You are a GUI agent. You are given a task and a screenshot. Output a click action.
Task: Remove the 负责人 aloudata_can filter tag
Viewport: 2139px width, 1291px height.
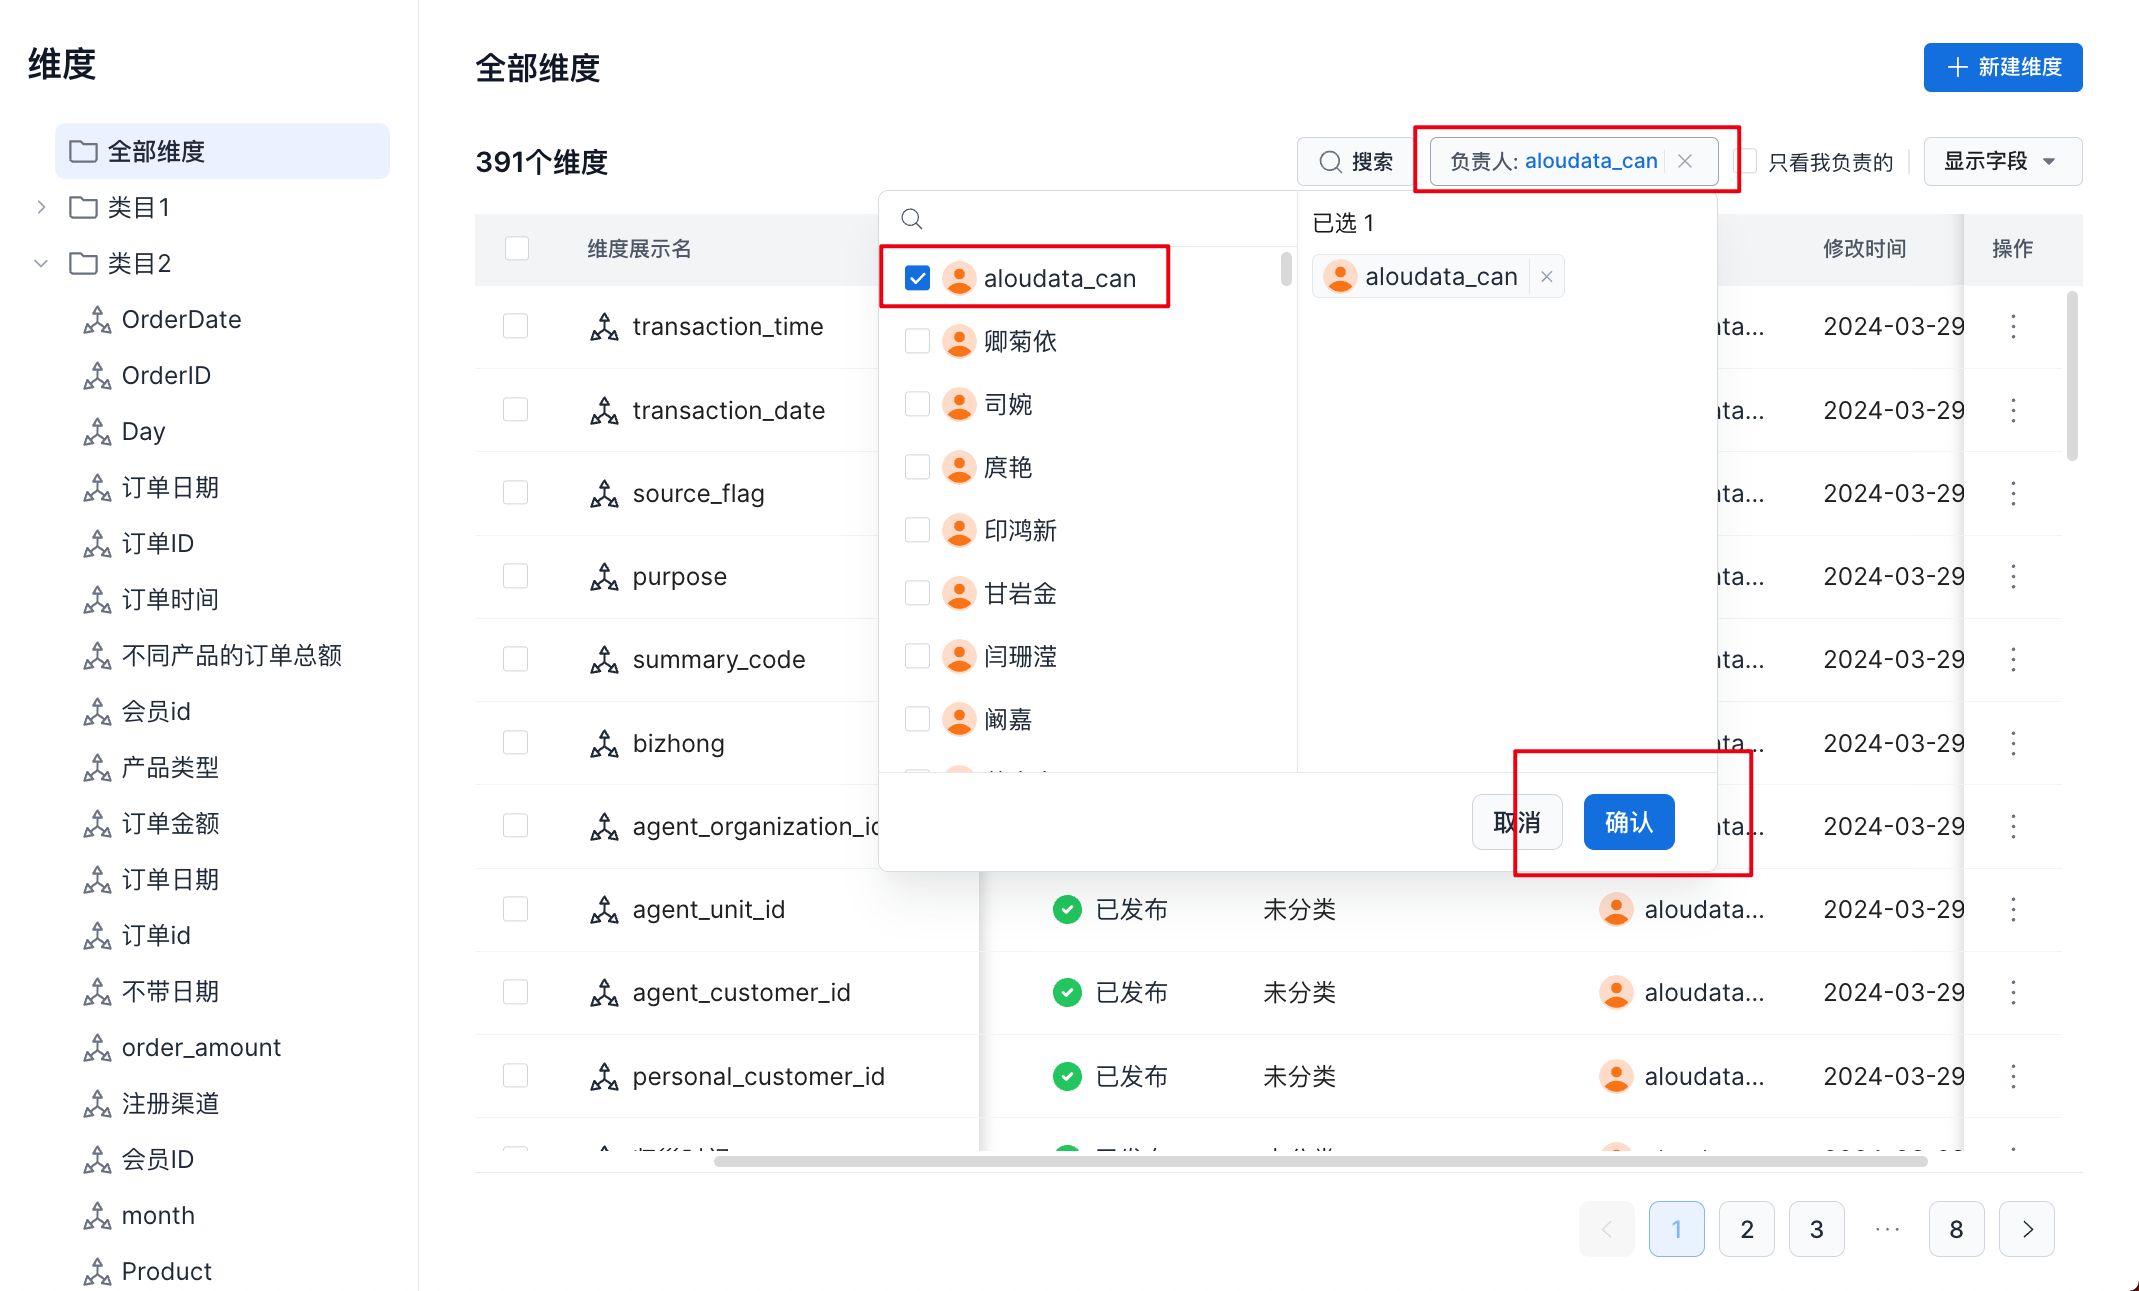tap(1685, 161)
